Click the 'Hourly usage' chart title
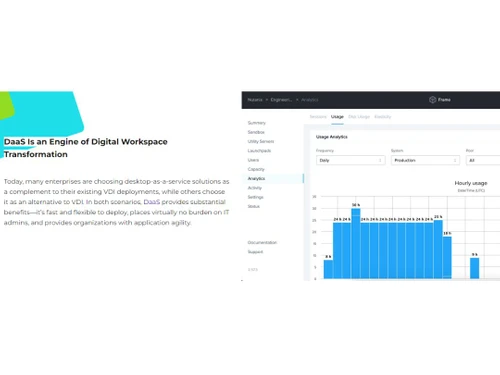Image resolution: width=500 pixels, height=375 pixels. coord(471,183)
